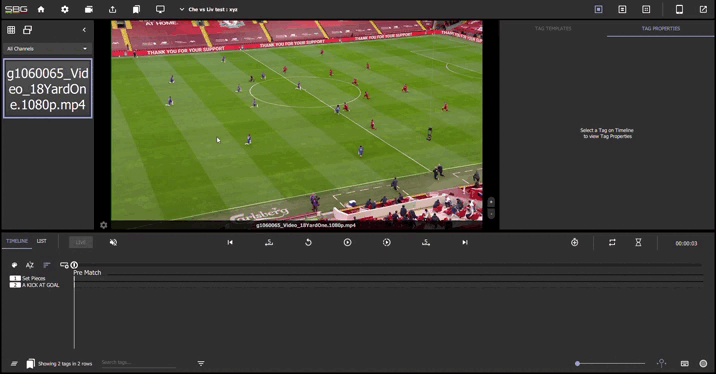716x374 pixels.
Task: Click the stacked windows icon in channels panel
Action: tap(27, 30)
